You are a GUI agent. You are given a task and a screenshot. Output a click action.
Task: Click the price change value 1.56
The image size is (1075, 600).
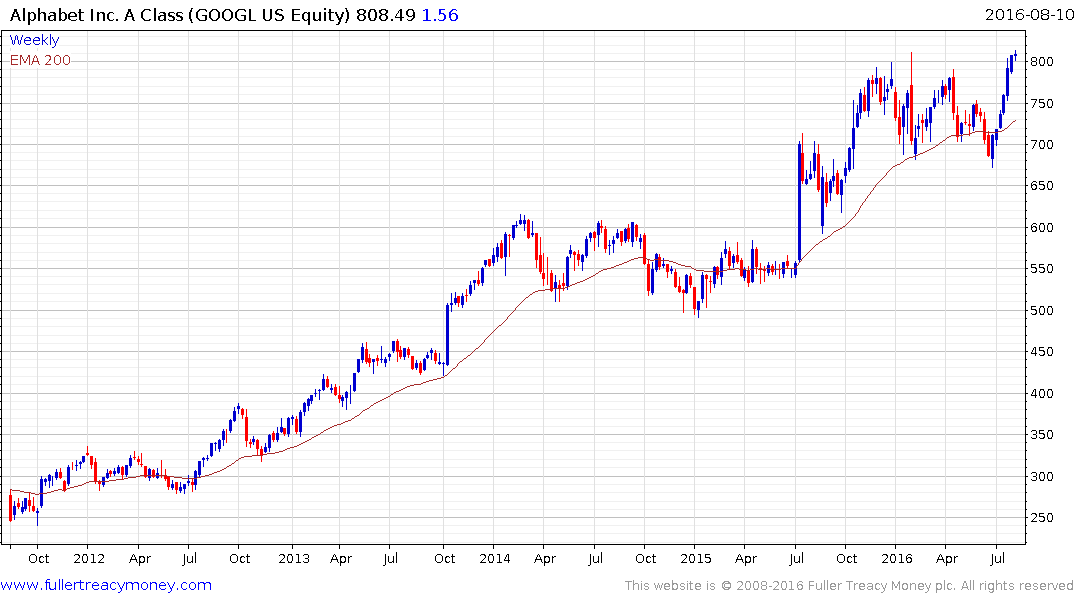coord(439,15)
